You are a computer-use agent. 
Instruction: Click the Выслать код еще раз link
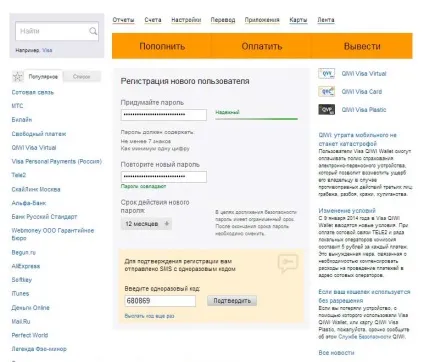click(x=149, y=316)
